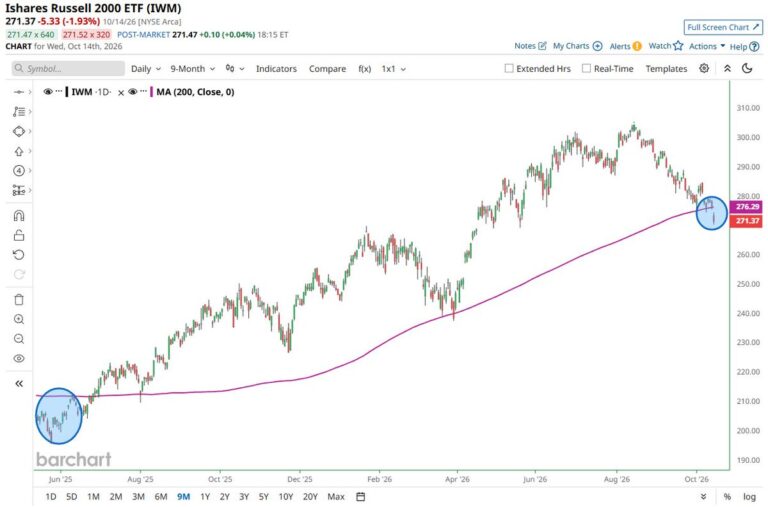Viewport: 768px width, 507px height.
Task: Open the Actions dropdown menu
Action: 707,46
